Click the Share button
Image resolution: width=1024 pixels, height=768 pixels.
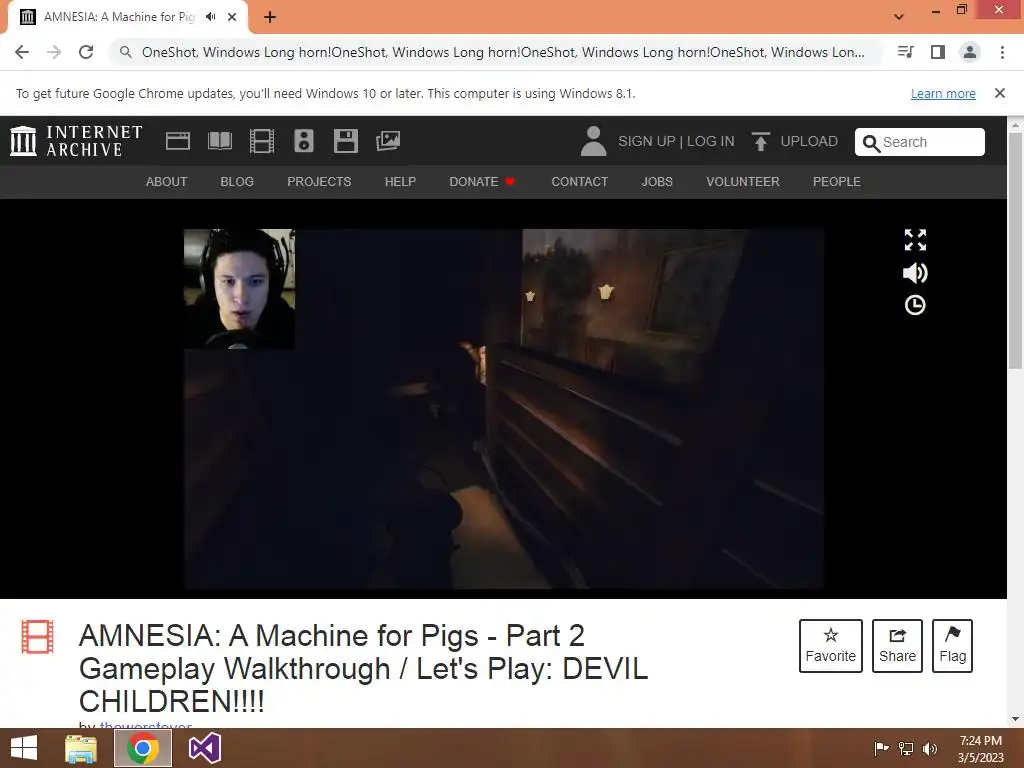click(x=897, y=646)
